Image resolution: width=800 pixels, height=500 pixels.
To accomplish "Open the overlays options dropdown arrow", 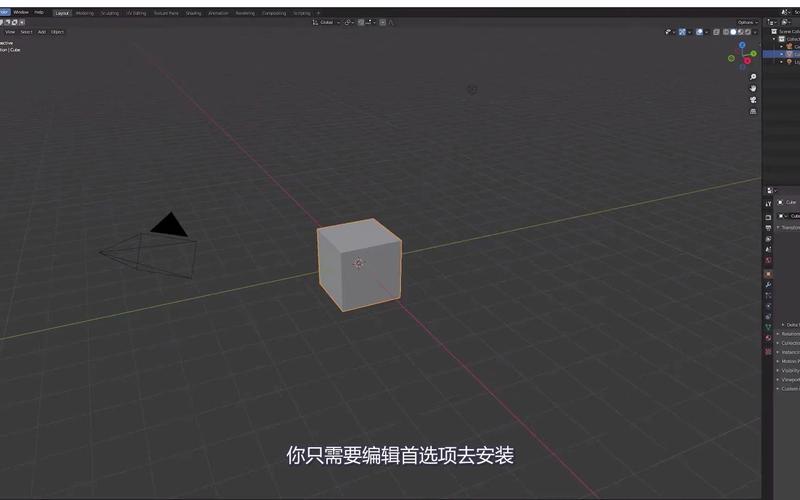I will pos(707,32).
